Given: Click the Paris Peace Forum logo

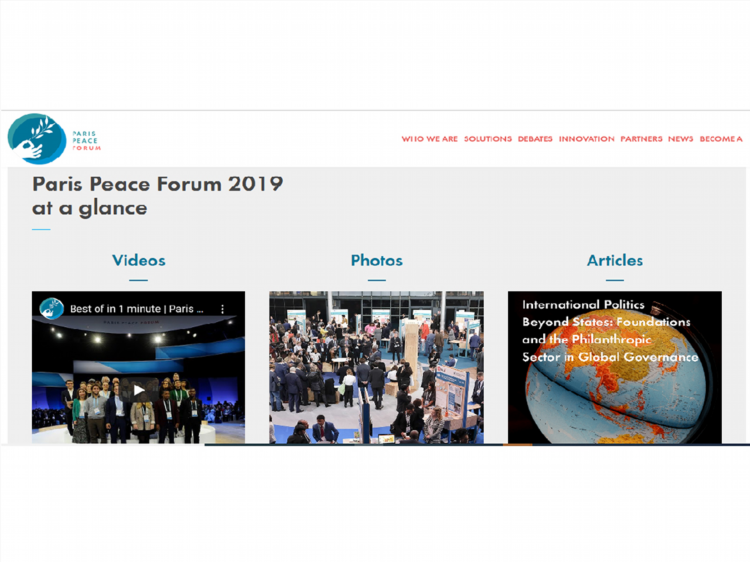Looking at the screenshot, I should [54, 139].
